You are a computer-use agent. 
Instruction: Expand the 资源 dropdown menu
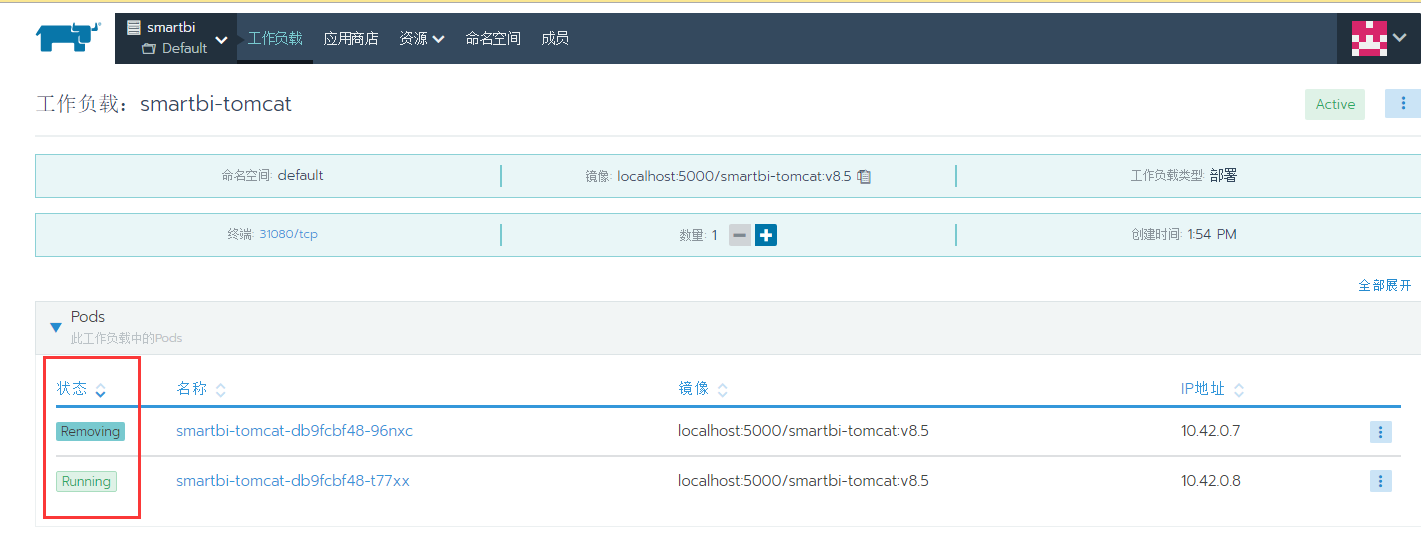[421, 38]
